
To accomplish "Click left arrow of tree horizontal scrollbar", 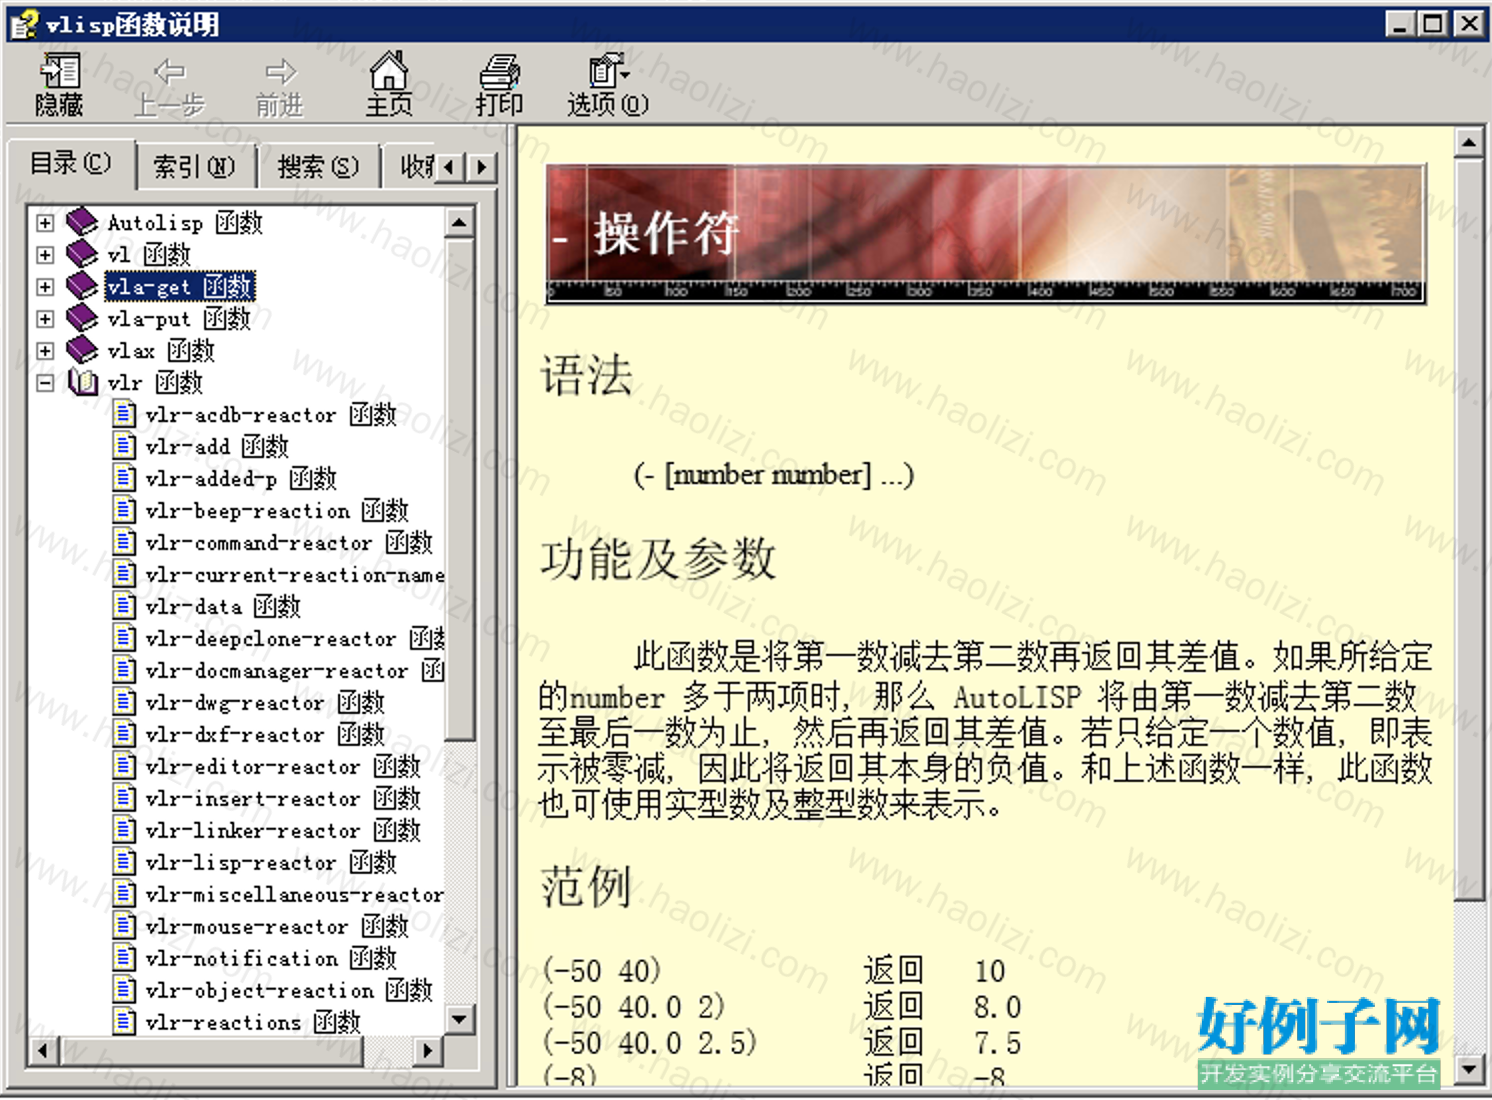I will pos(42,1050).
